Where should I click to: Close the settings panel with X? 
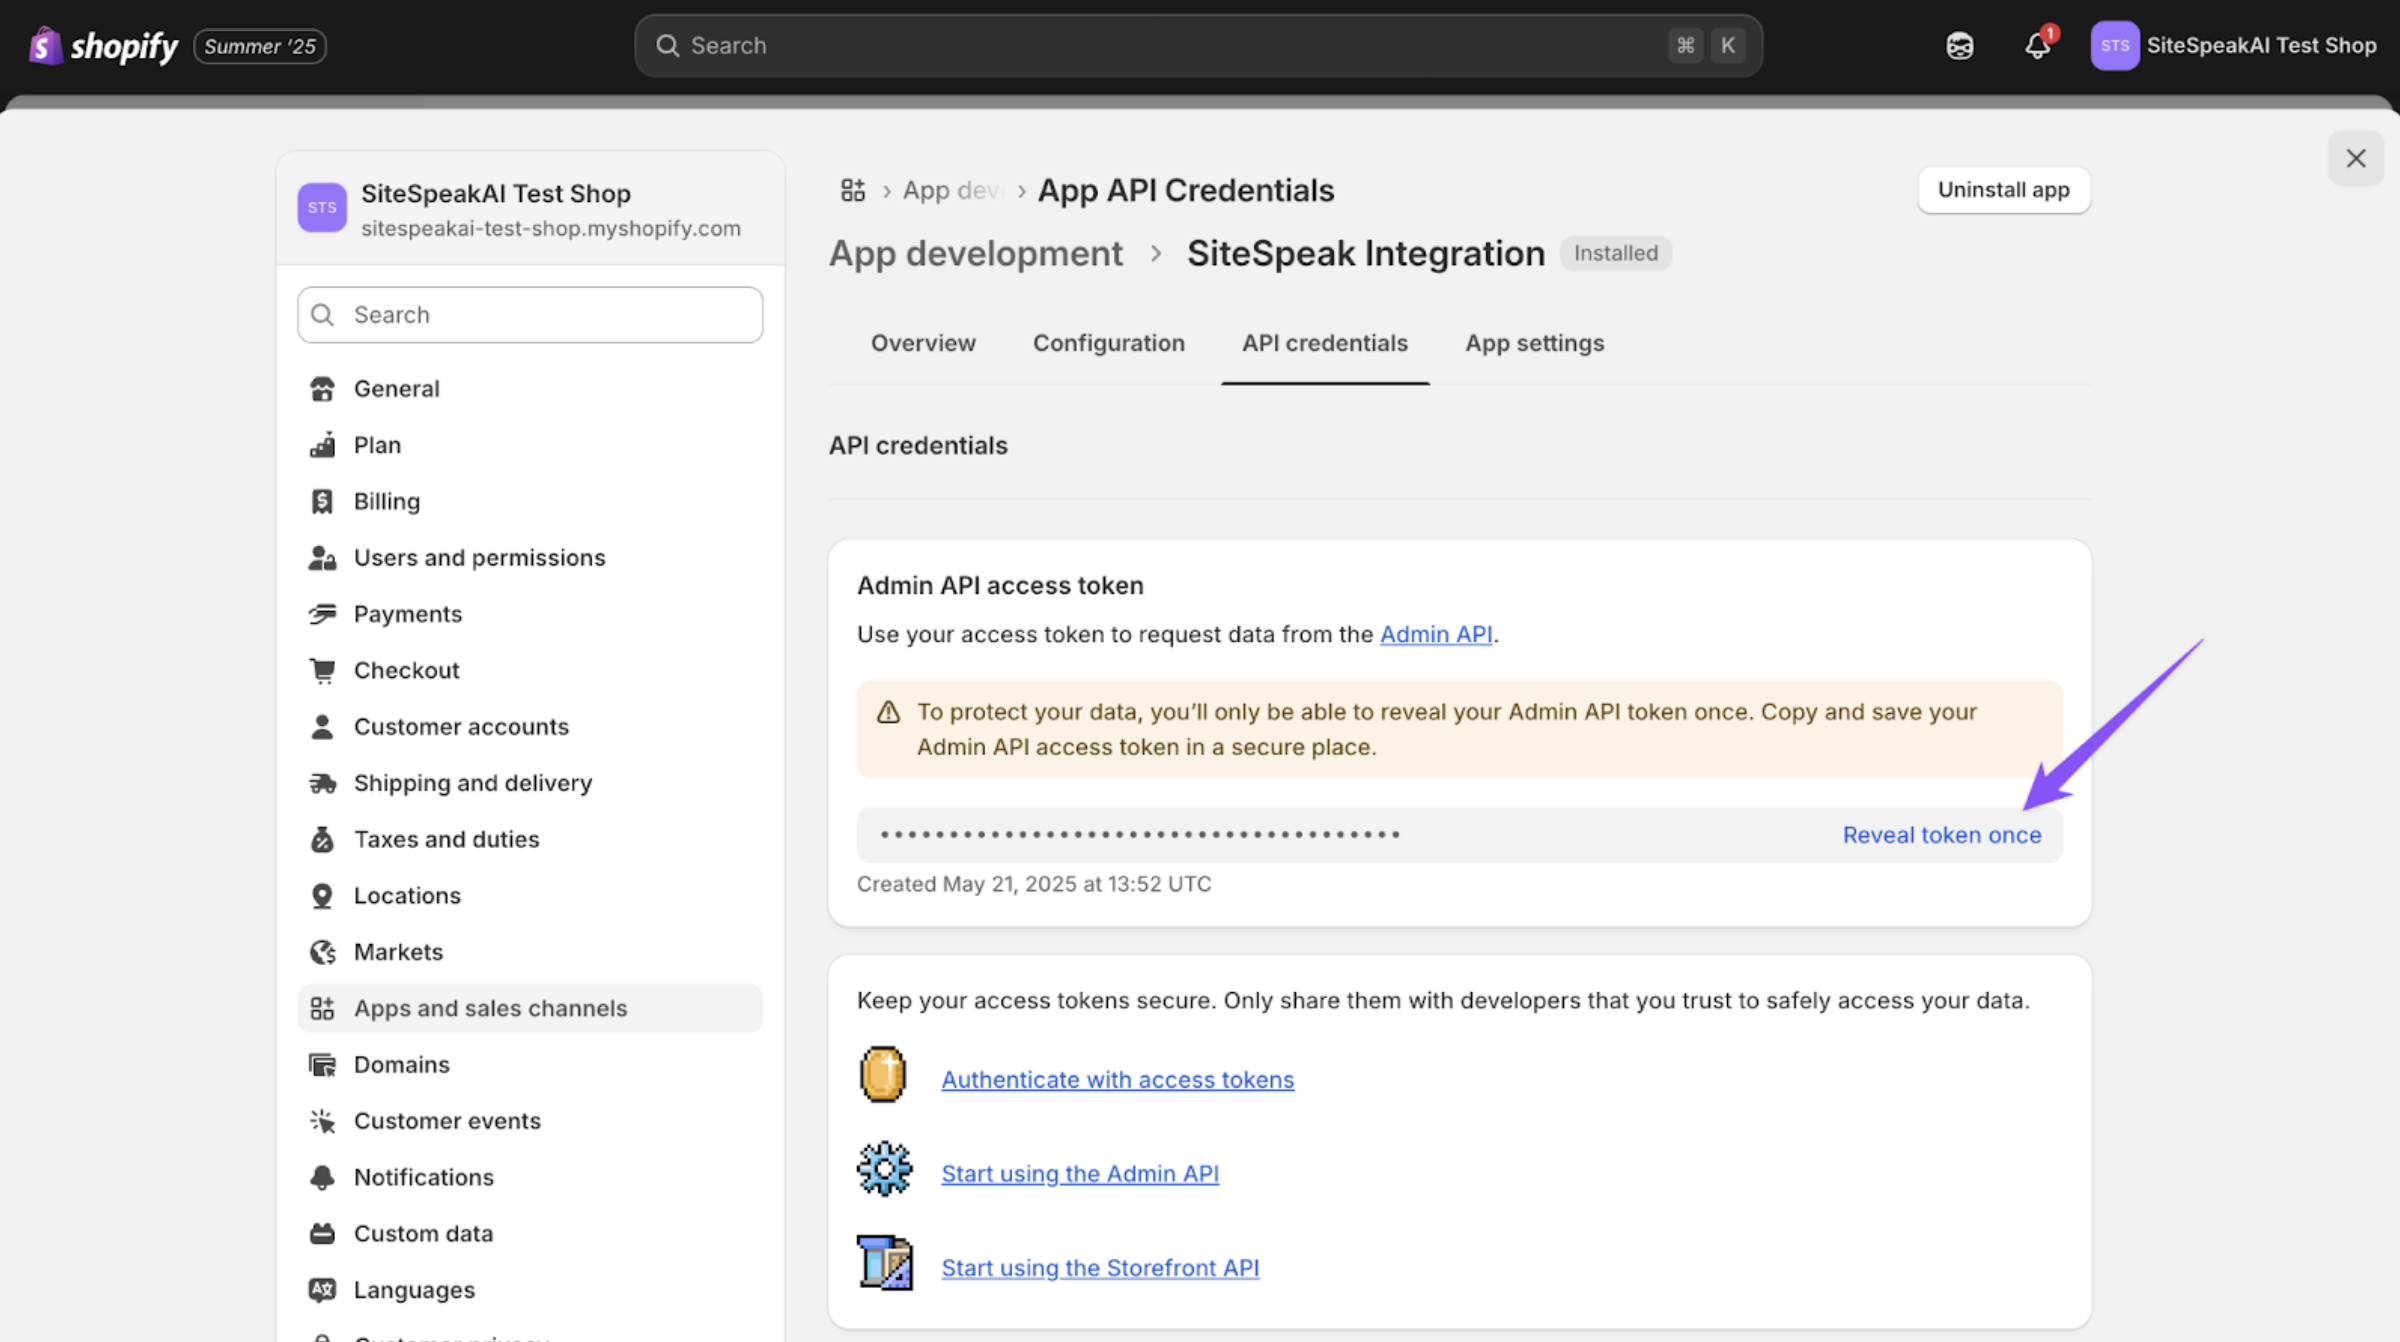(x=2355, y=158)
